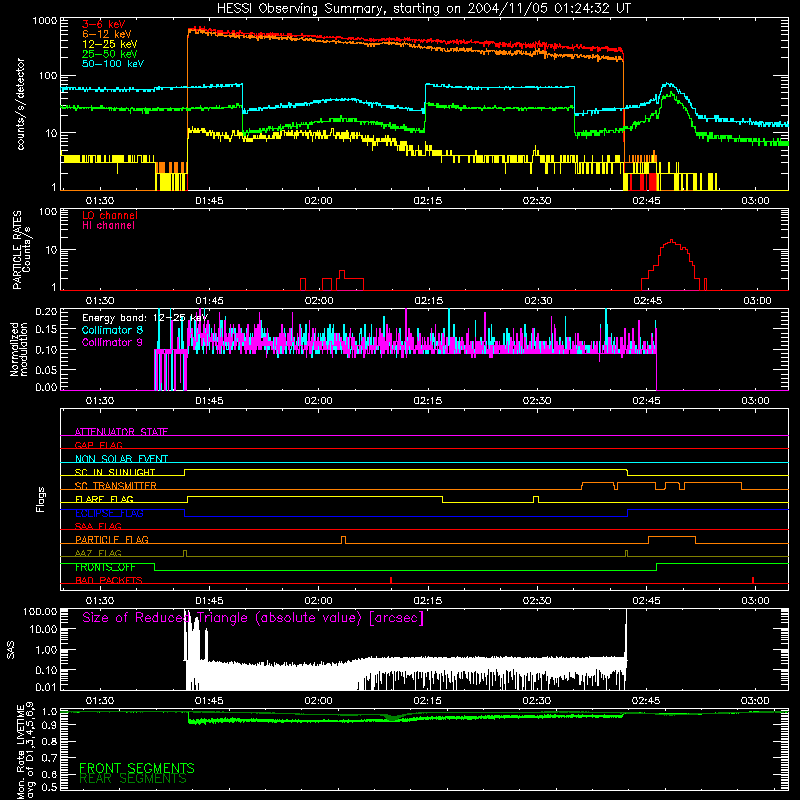The width and height of the screenshot is (800, 800).
Task: Select the BAD_PACKETS flag label
Action: pos(109,580)
